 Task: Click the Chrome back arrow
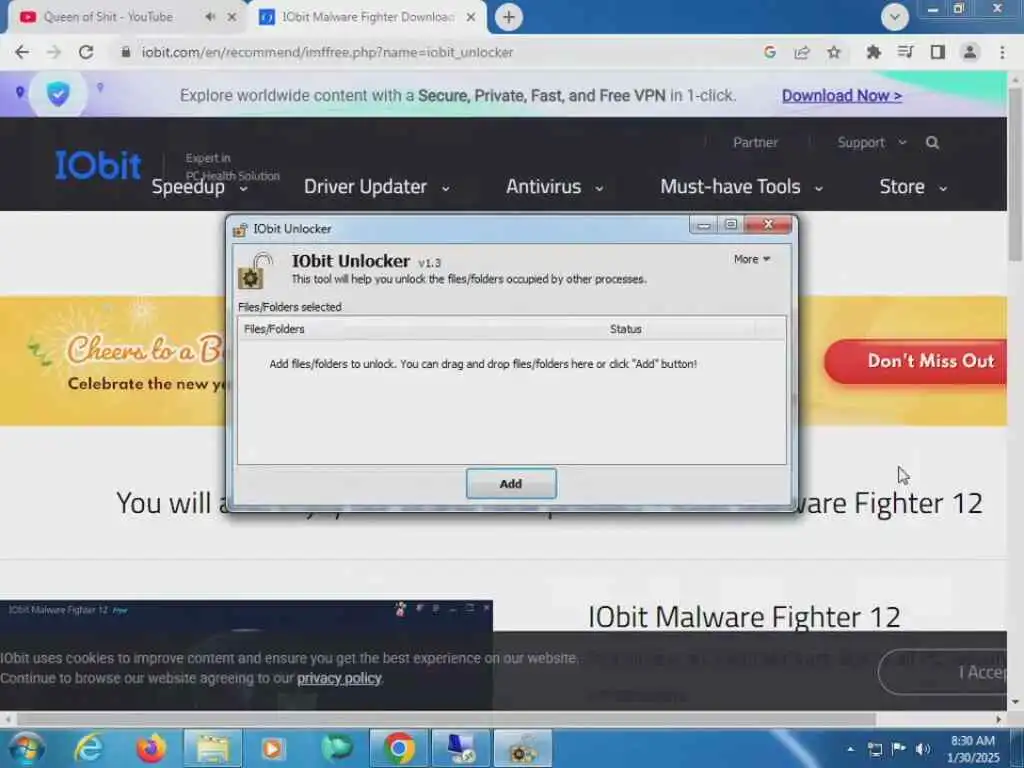(x=22, y=52)
